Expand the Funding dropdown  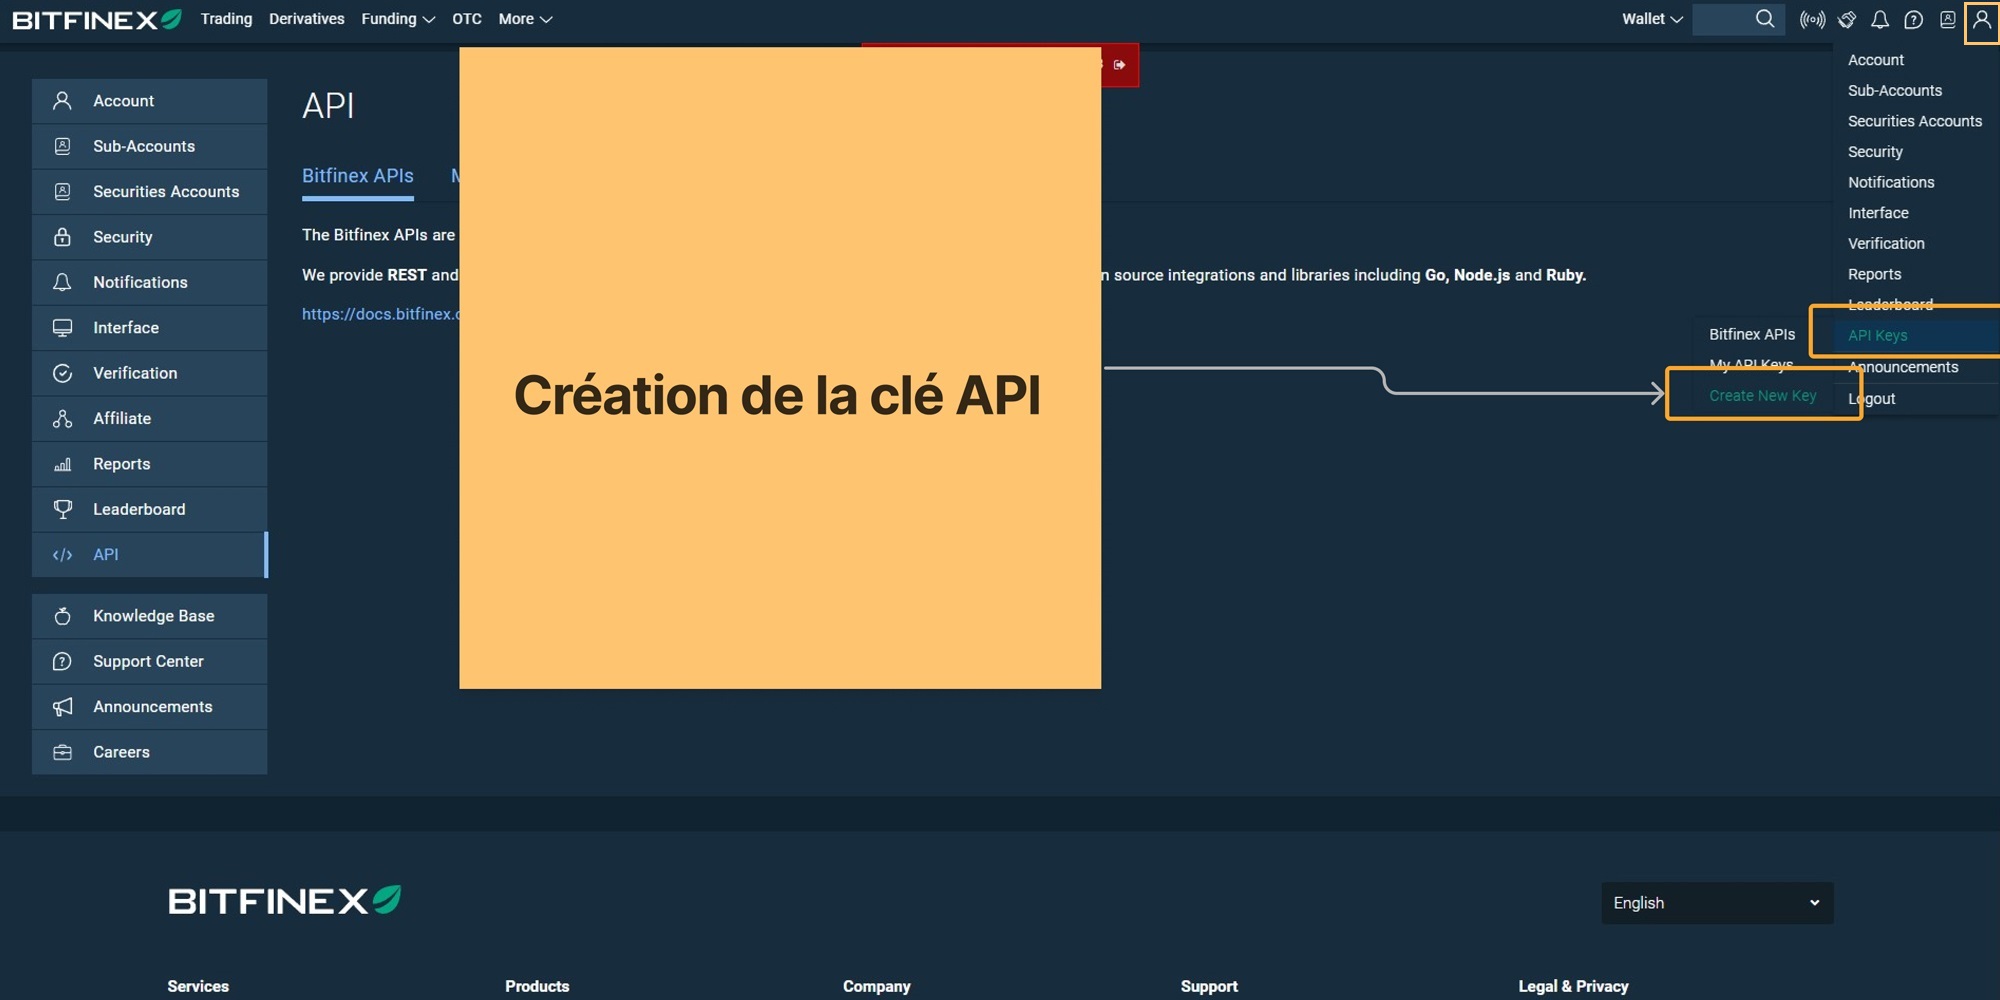pyautogui.click(x=398, y=19)
